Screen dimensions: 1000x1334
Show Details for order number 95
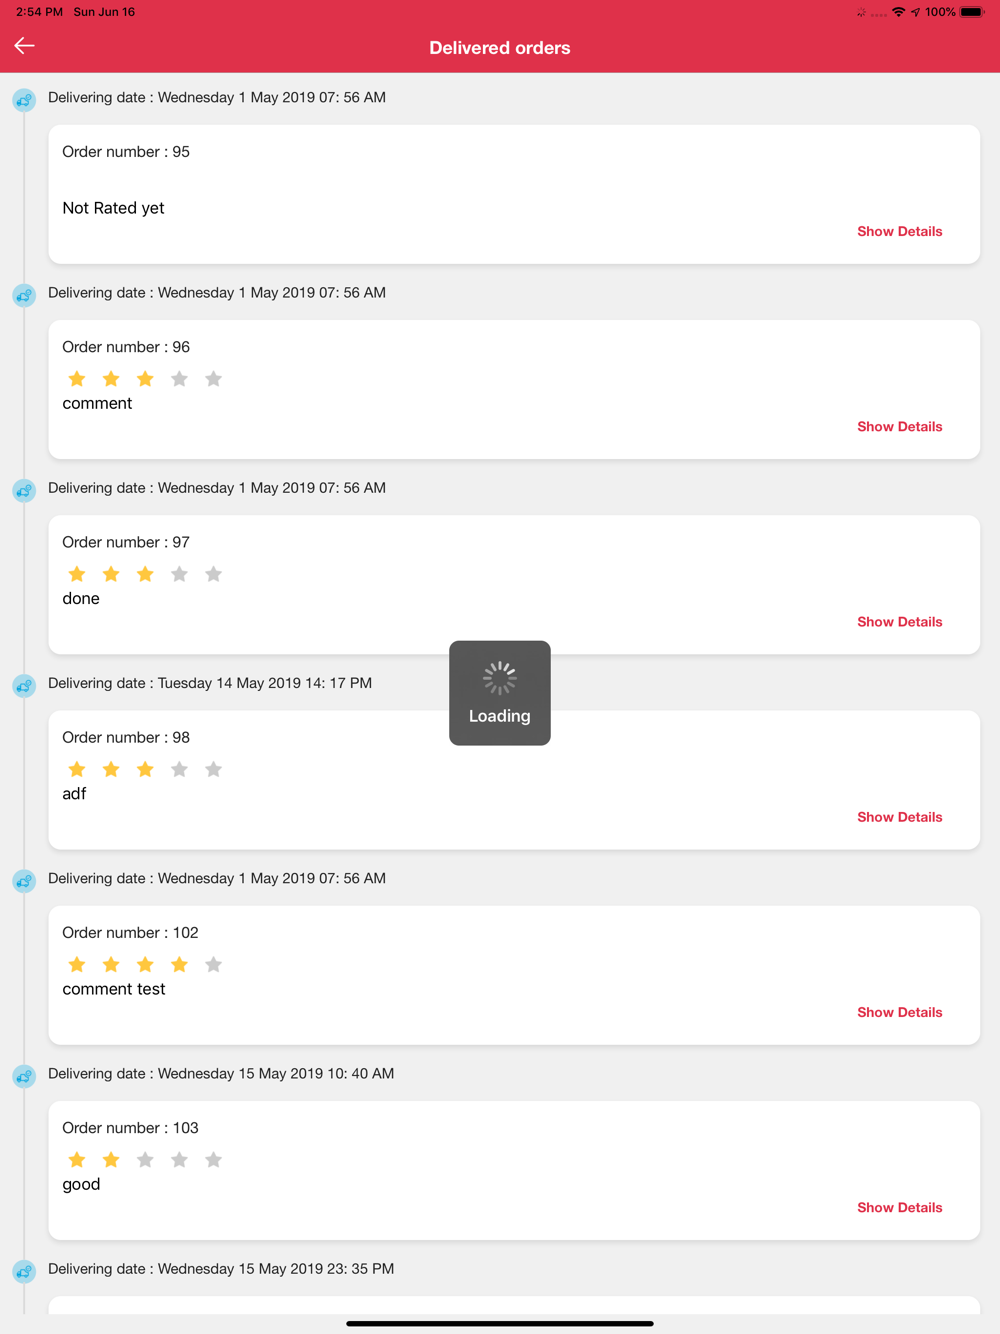point(899,231)
